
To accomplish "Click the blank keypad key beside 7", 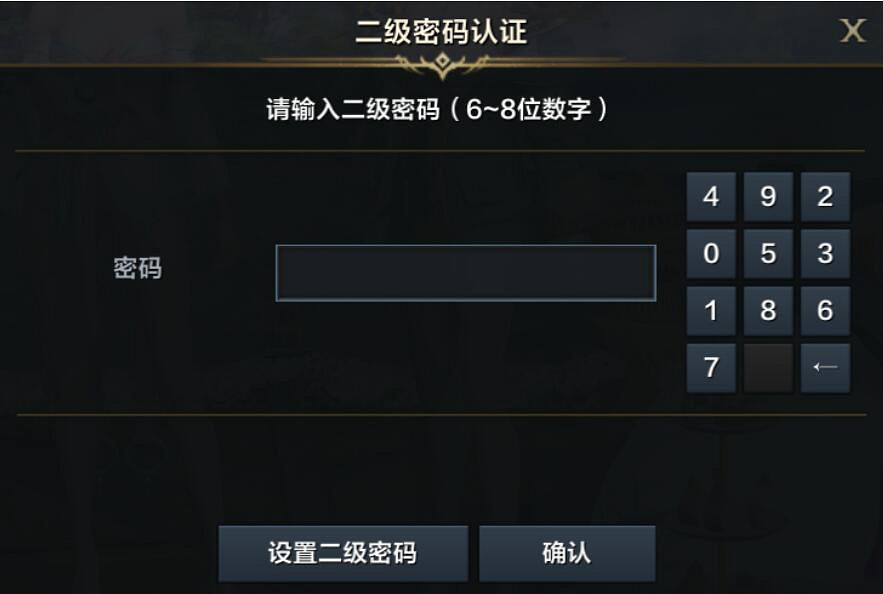I will click(x=768, y=368).
